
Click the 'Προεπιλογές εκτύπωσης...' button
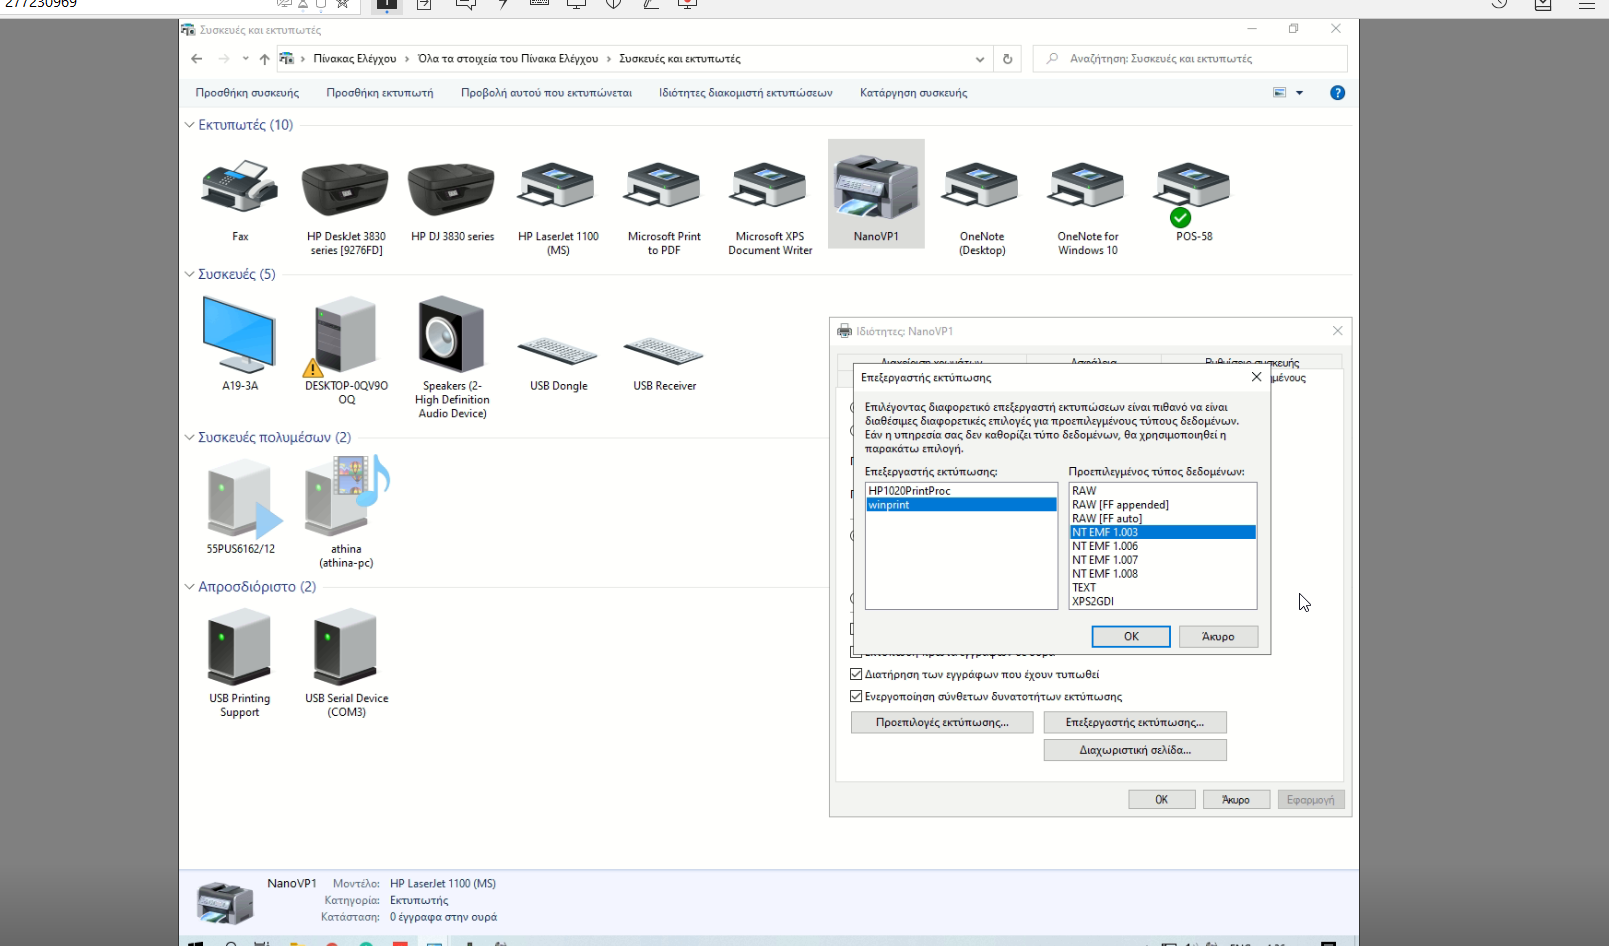[x=942, y=722]
